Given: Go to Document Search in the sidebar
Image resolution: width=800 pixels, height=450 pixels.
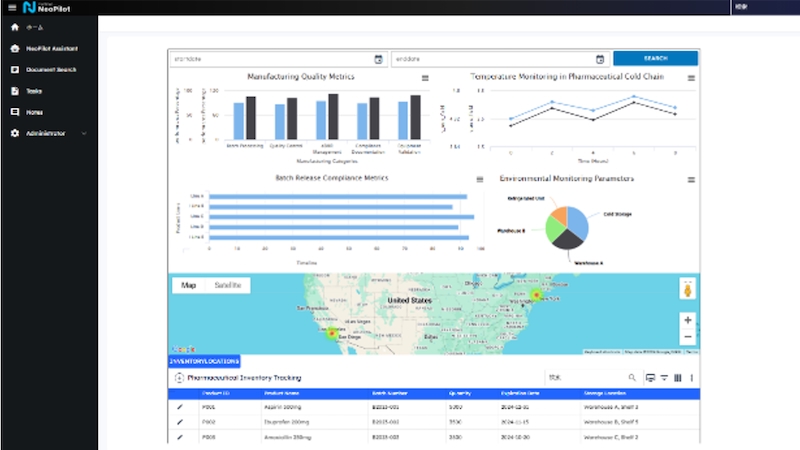Looking at the screenshot, I should point(48,70).
